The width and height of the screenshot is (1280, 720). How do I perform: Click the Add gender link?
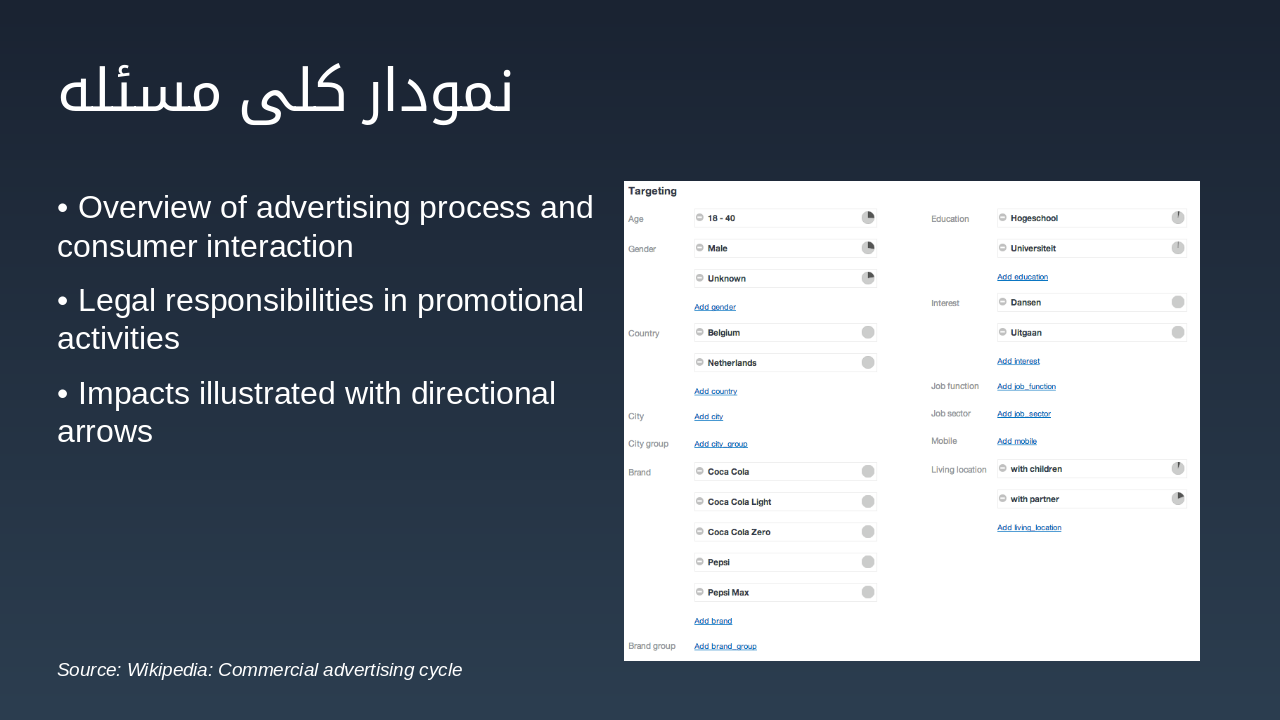pyautogui.click(x=715, y=307)
